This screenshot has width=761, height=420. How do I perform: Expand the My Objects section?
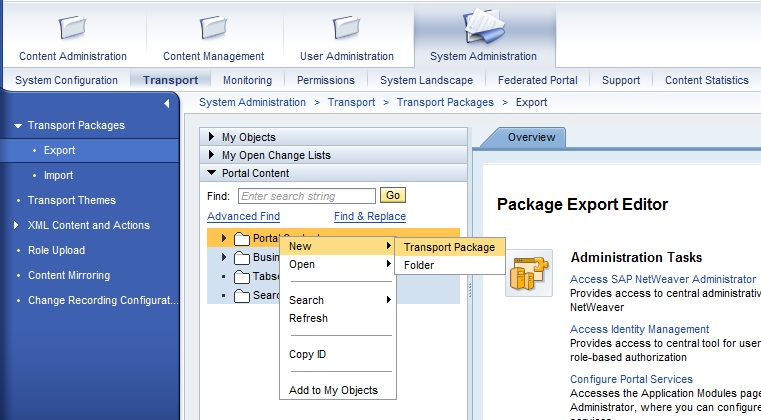[x=211, y=137]
